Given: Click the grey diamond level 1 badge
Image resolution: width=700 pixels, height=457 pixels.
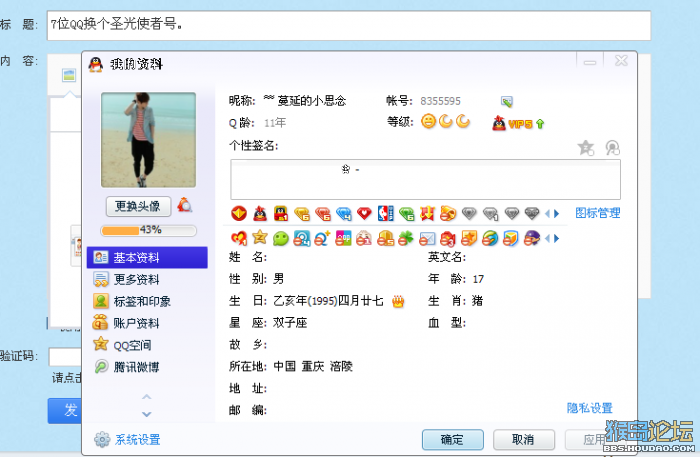Looking at the screenshot, I should coord(490,214).
